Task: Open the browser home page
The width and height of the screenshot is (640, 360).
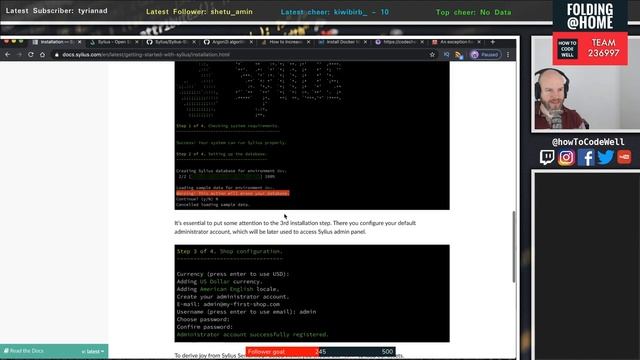Action: (42, 54)
